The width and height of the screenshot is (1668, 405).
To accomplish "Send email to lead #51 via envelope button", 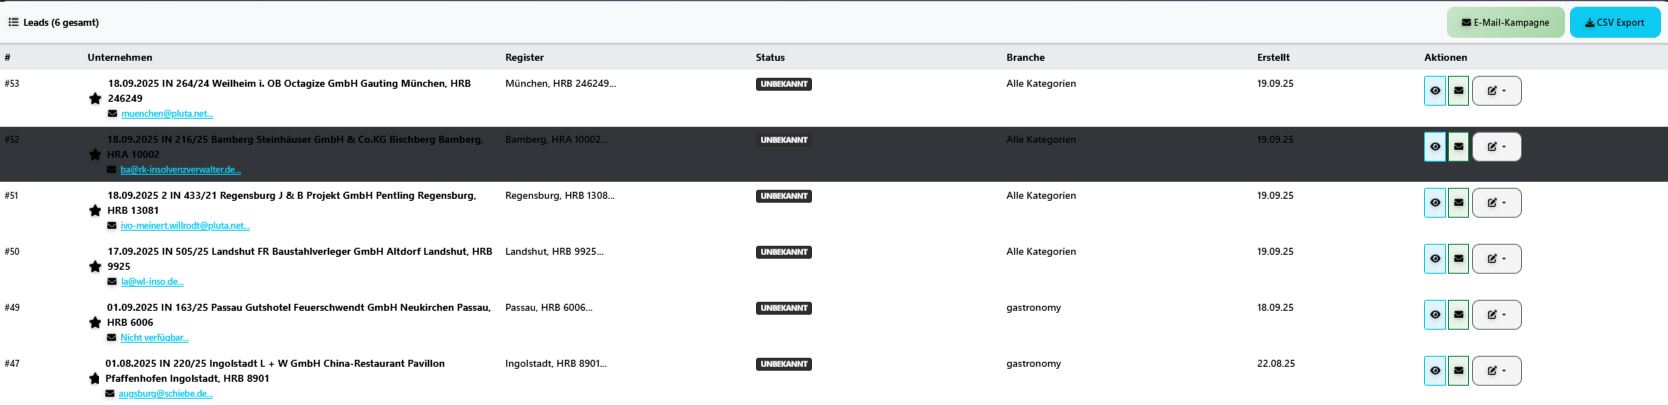I will tap(1458, 203).
